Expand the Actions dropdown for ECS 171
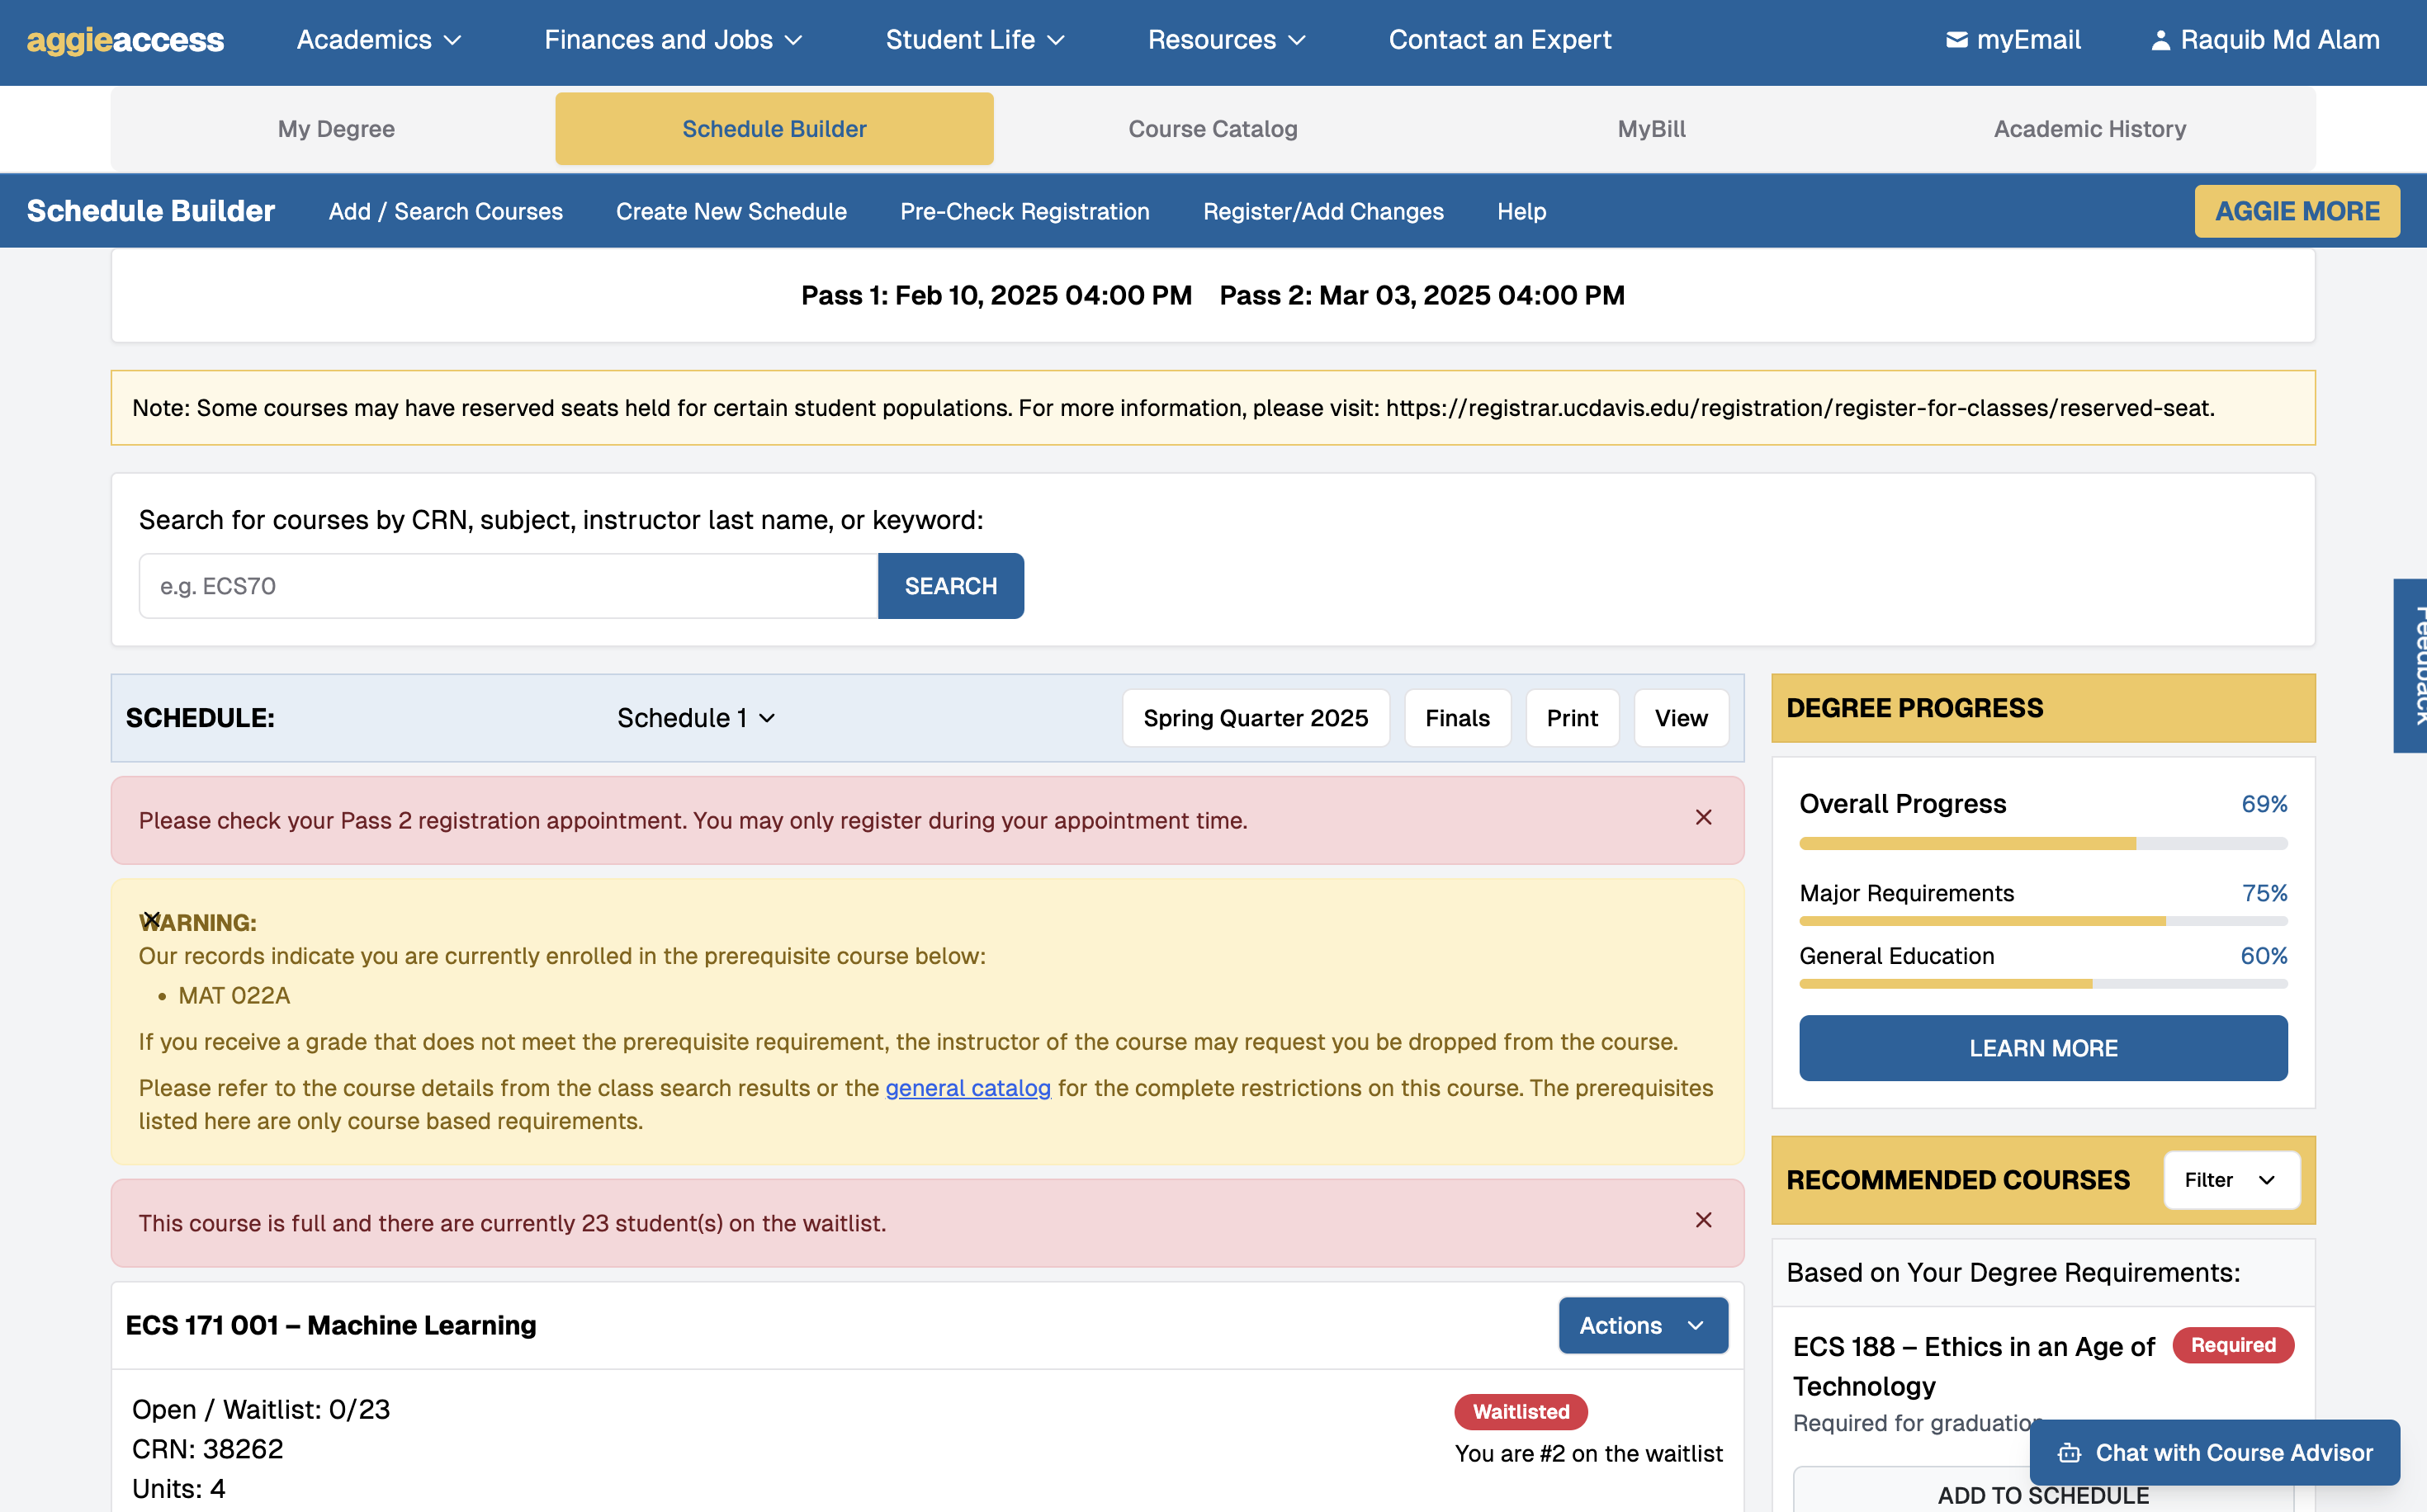 click(1642, 1325)
